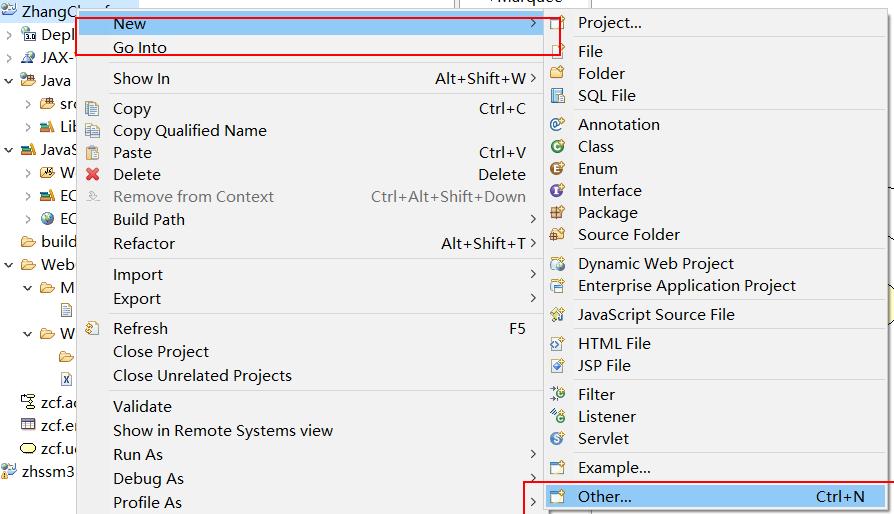This screenshot has width=894, height=514.
Task: Select the zhssm3 project in explorer
Action: (x=48, y=472)
